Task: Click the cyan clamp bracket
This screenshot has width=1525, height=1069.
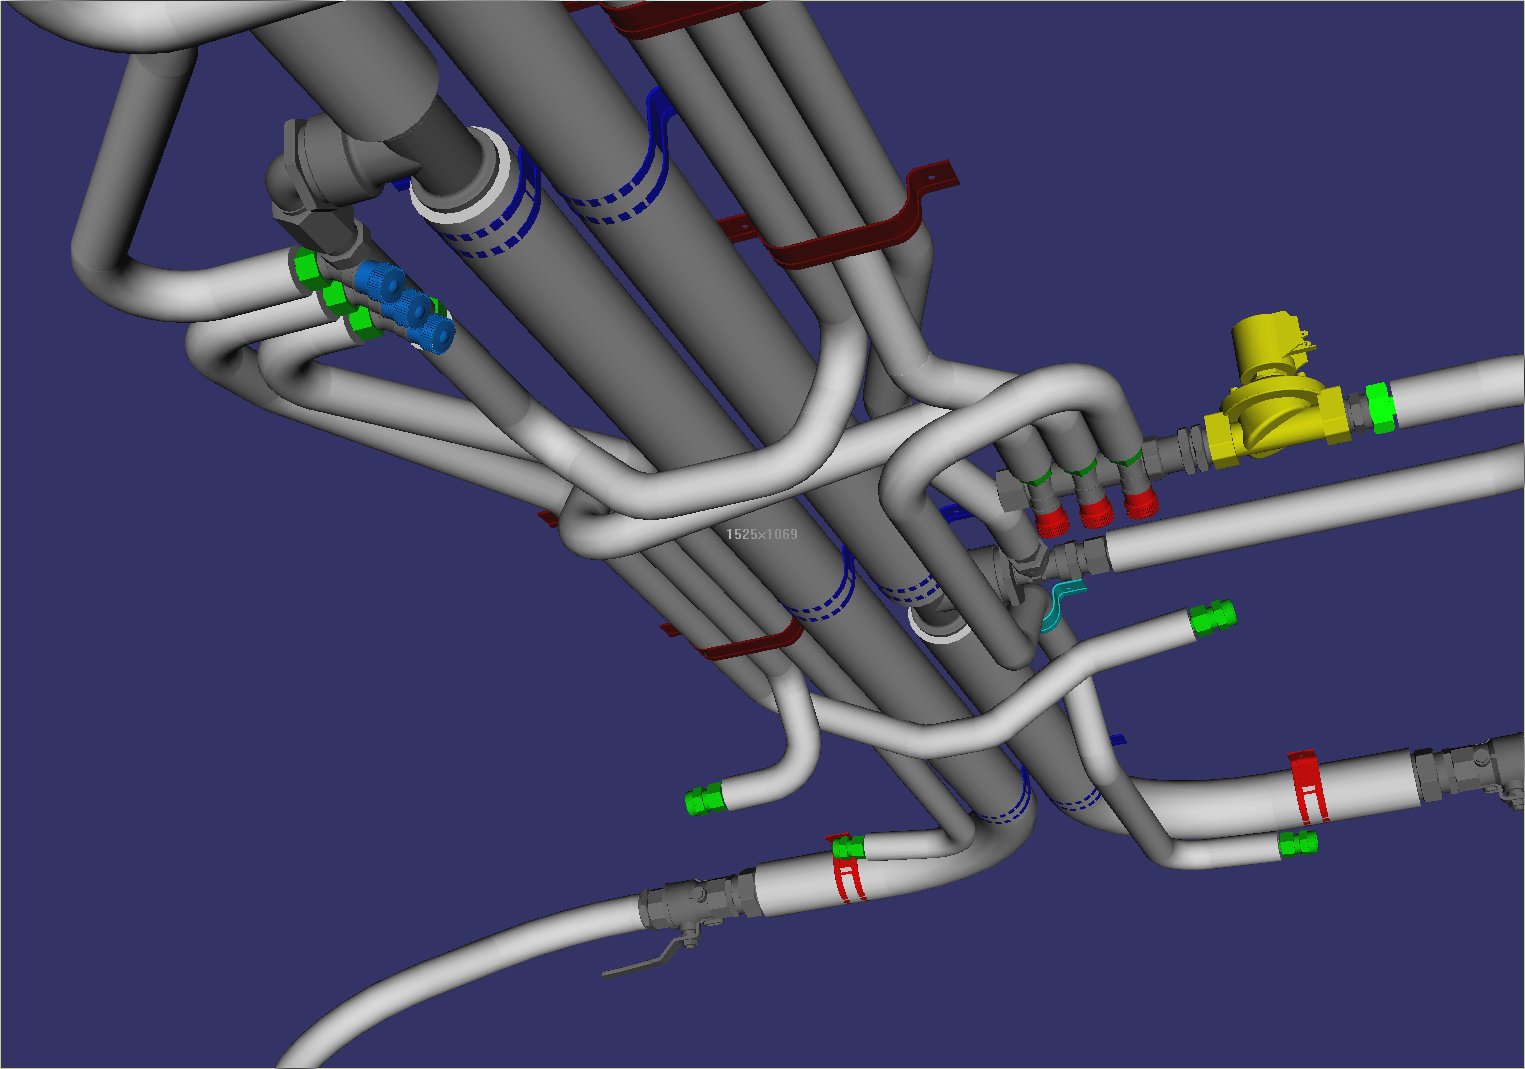Action: (x=1057, y=606)
